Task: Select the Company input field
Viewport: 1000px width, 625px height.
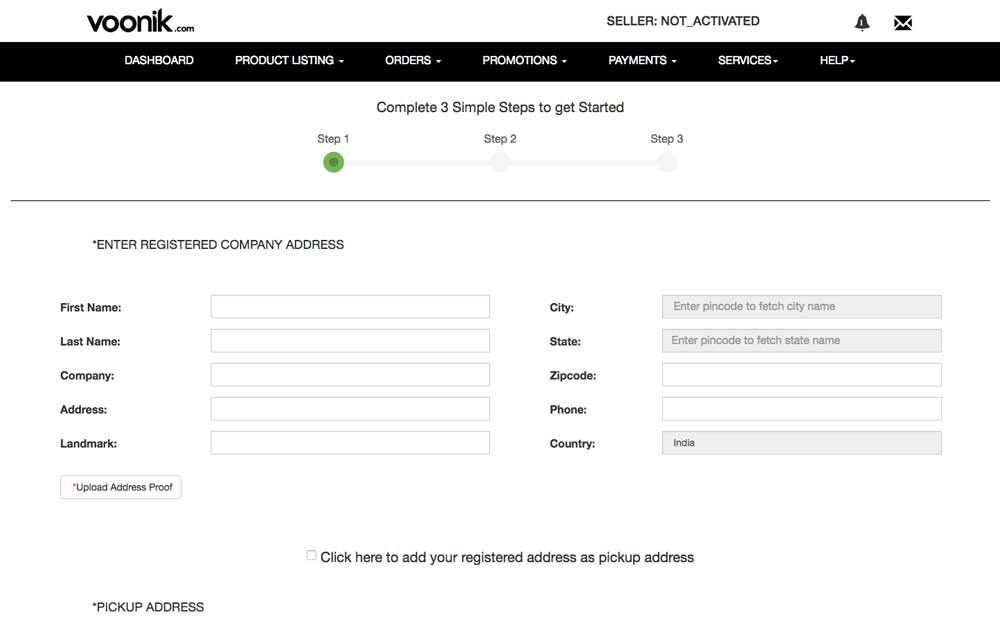Action: coord(349,374)
